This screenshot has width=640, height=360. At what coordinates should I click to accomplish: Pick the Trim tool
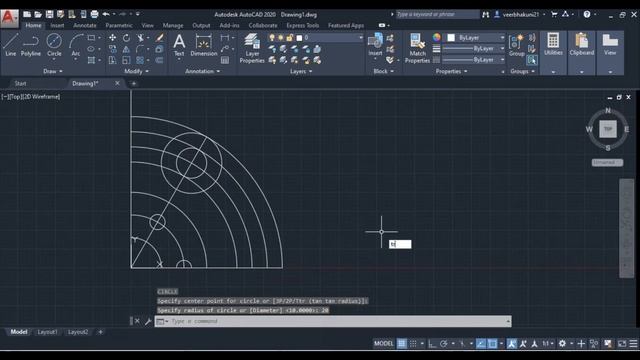pyautogui.click(x=141, y=38)
